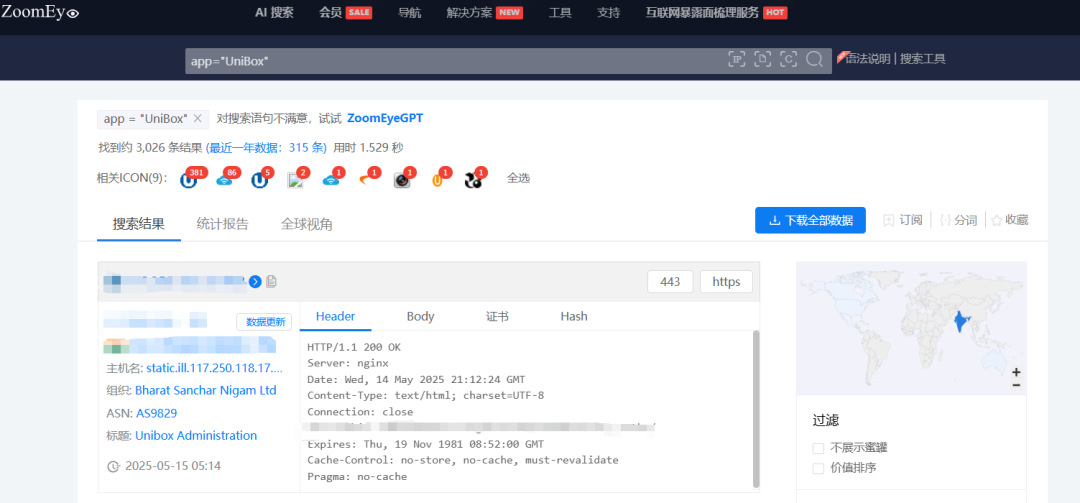Zoom in on the world map

pos(1016,372)
